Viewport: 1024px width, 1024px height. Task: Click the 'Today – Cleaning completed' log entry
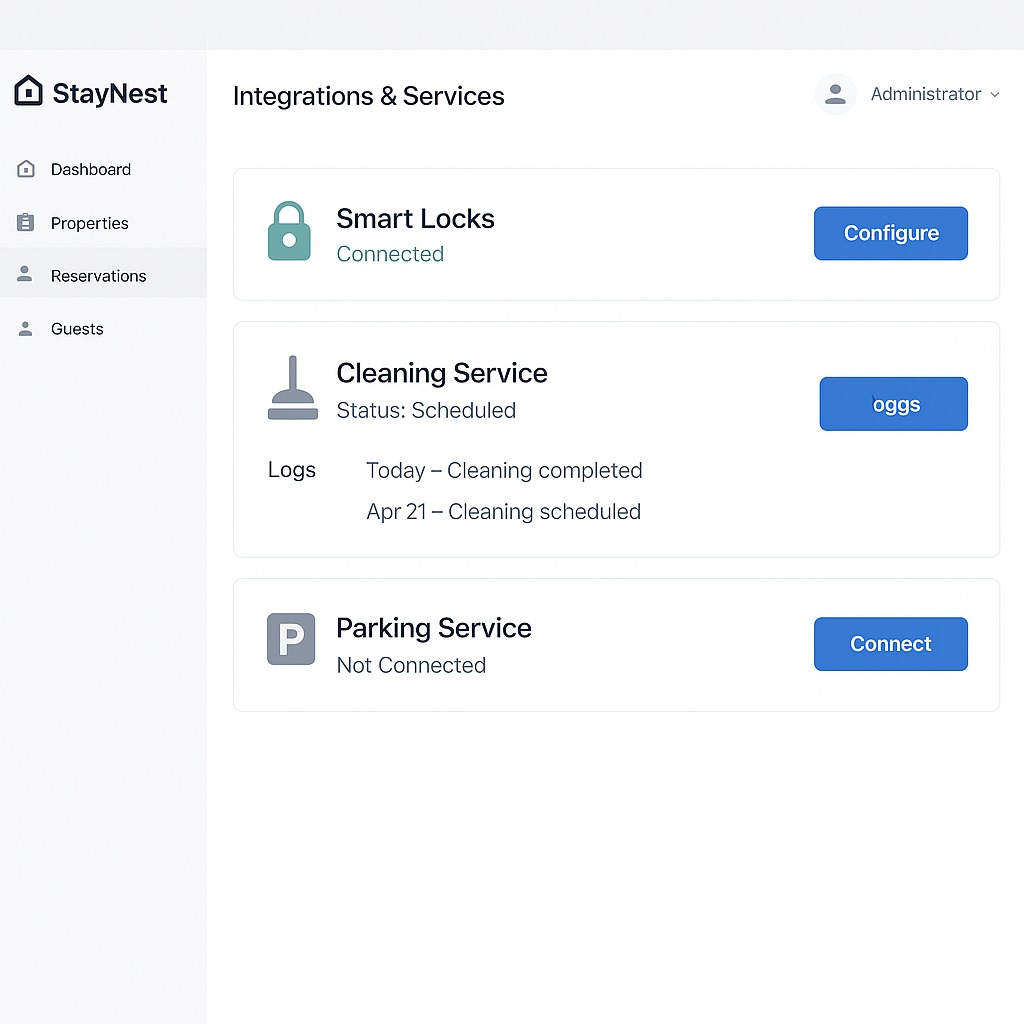504,470
